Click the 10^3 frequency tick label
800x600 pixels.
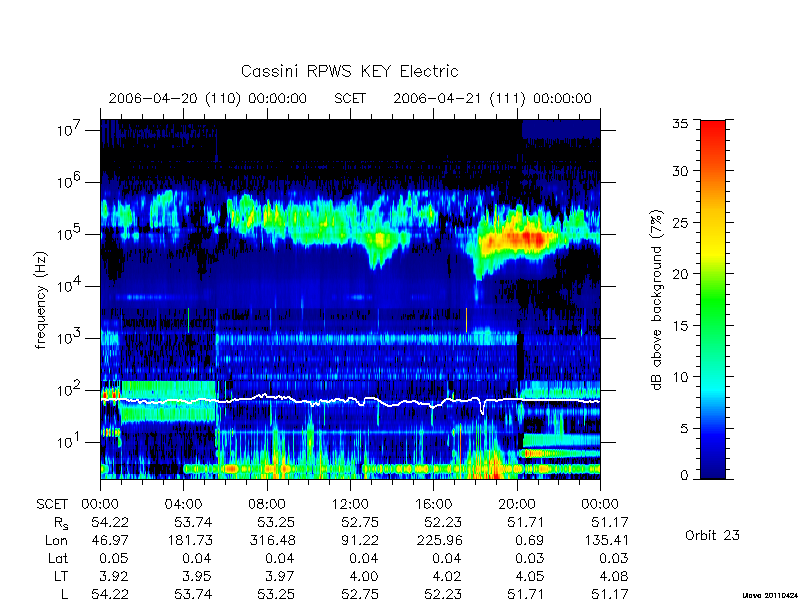click(70, 337)
